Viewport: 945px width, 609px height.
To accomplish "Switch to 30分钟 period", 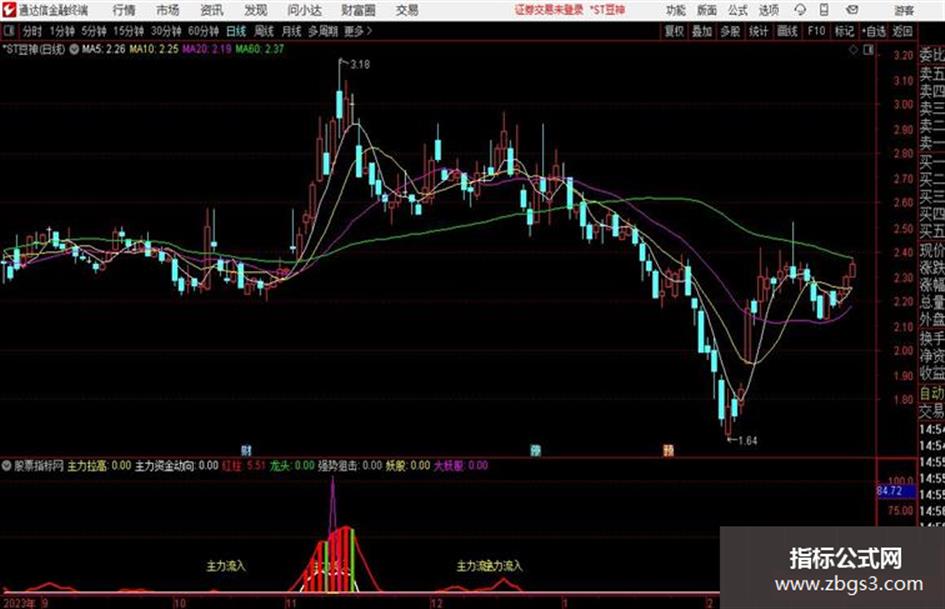I will (x=166, y=31).
